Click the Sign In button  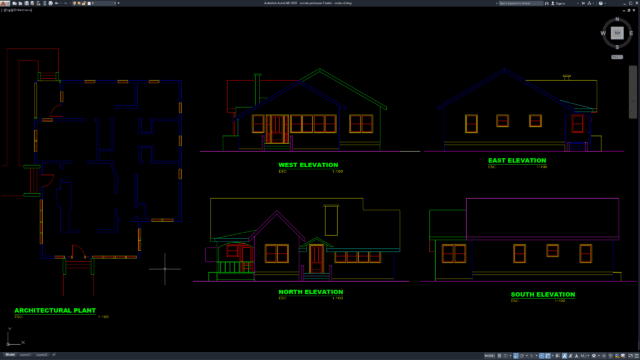[x=559, y=3]
